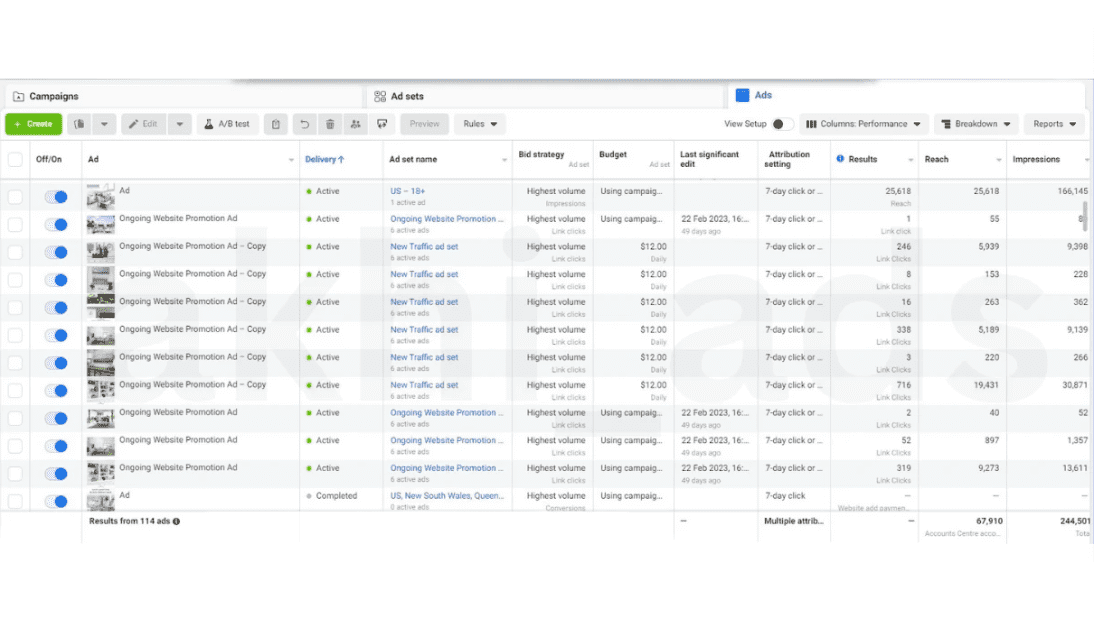Tick the select-all checkbox in header

click(x=15, y=159)
